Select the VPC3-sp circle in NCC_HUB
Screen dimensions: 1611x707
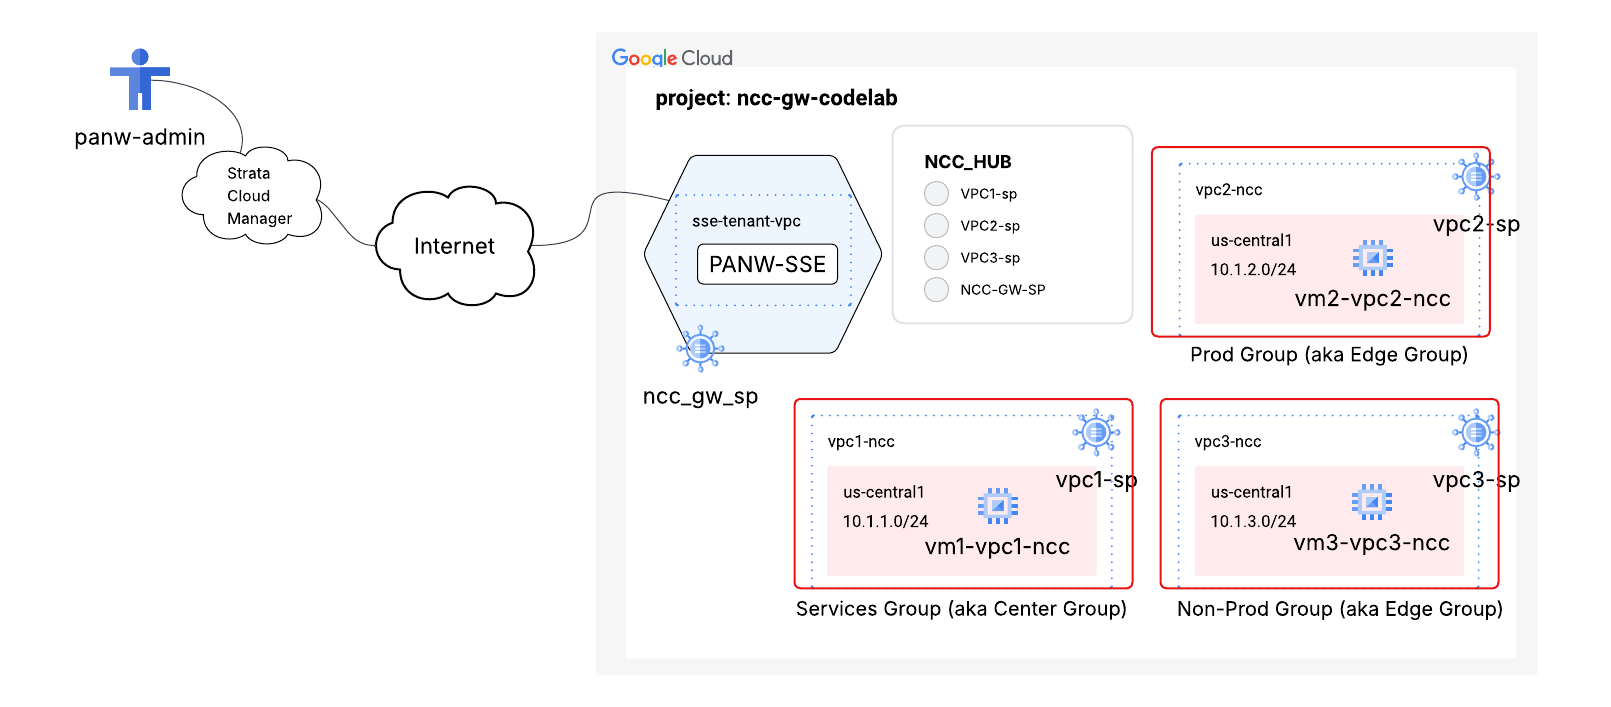(x=936, y=257)
